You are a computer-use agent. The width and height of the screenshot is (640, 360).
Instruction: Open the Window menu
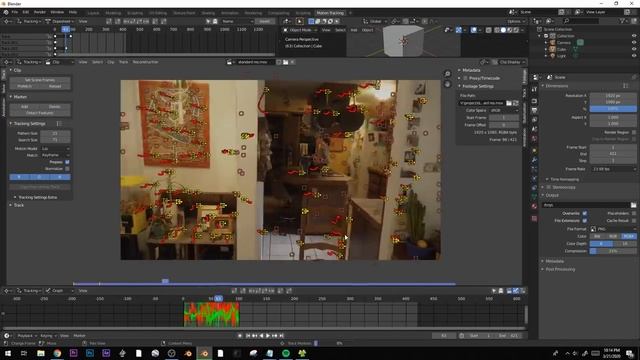(57, 12)
